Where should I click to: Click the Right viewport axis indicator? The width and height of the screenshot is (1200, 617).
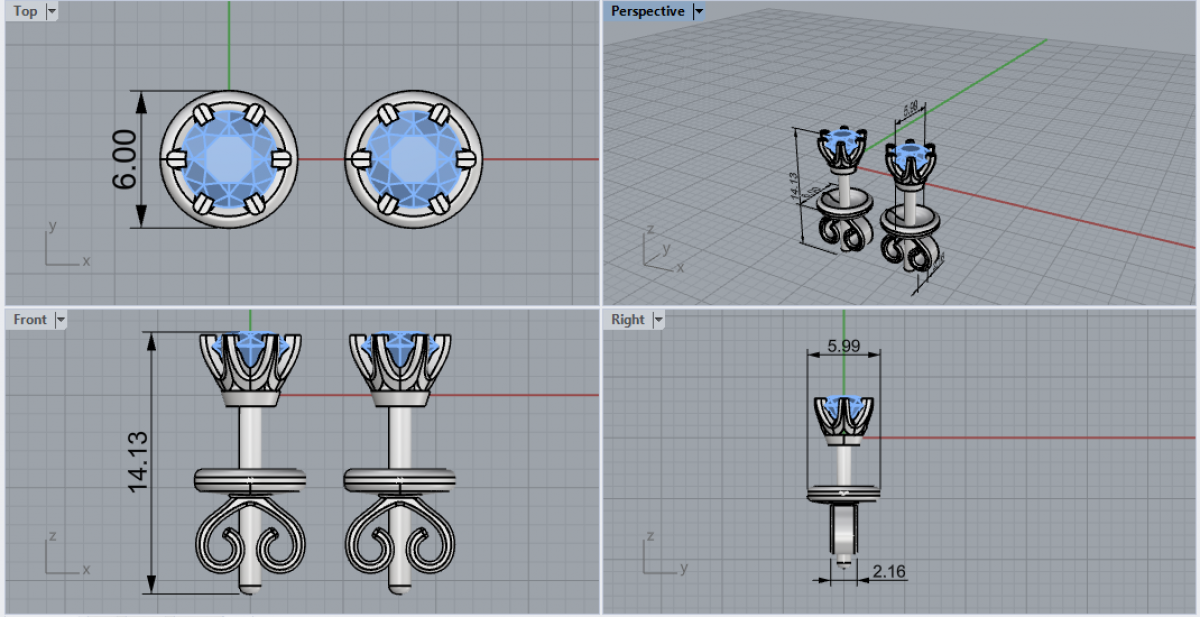click(x=664, y=555)
